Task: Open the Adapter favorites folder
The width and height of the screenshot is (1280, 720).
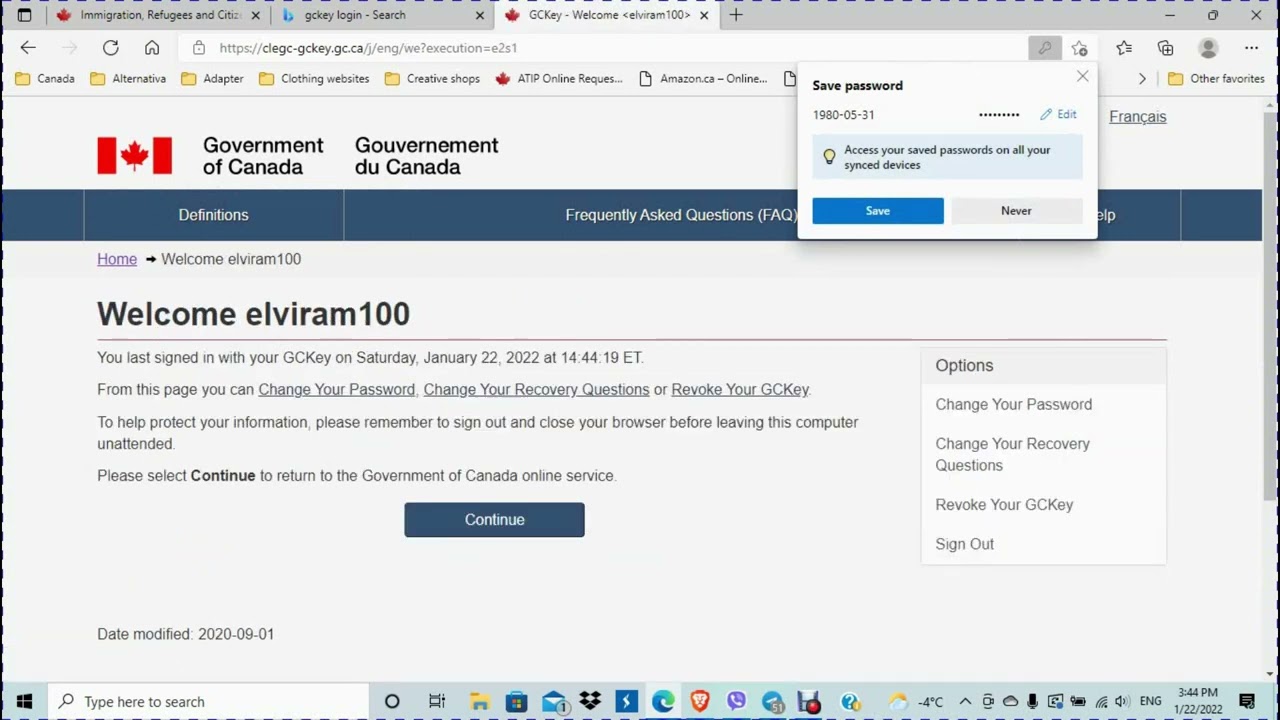Action: 212,78
